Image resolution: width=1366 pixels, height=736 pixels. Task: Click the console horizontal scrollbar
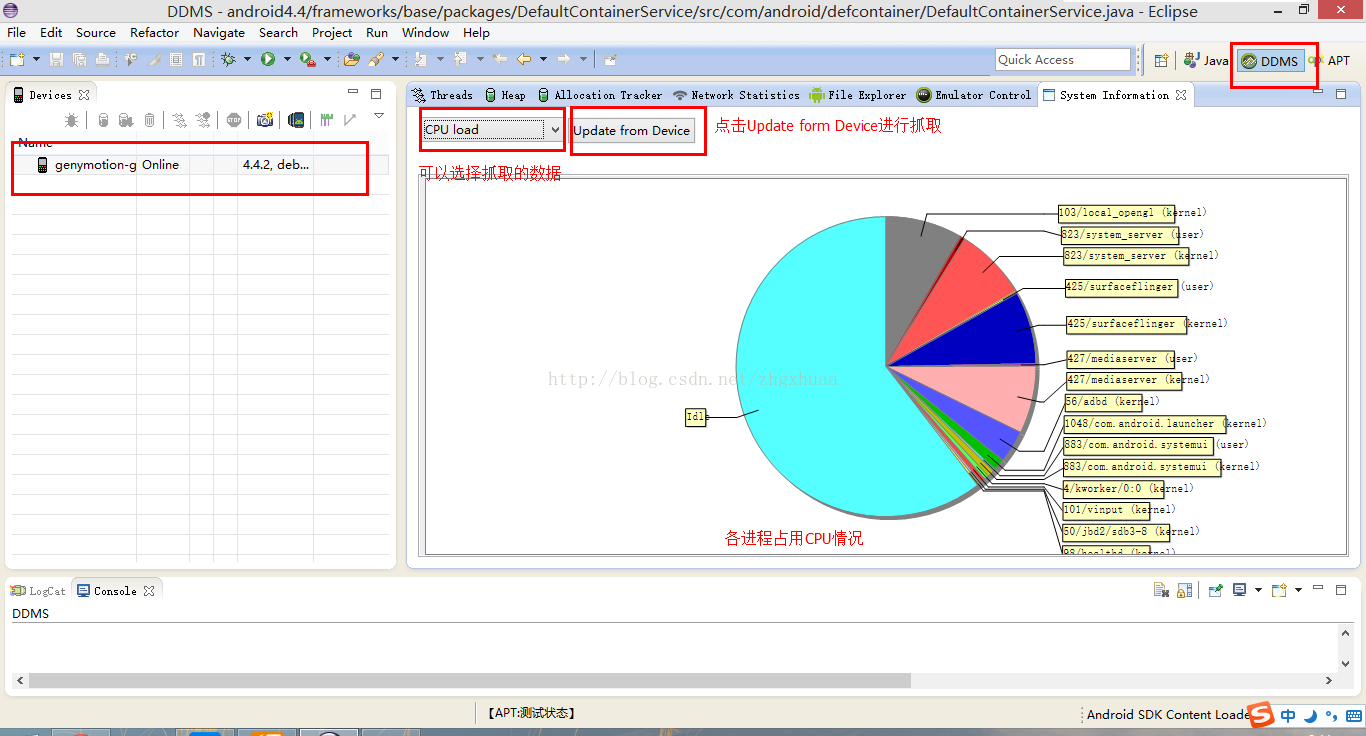tap(470, 680)
